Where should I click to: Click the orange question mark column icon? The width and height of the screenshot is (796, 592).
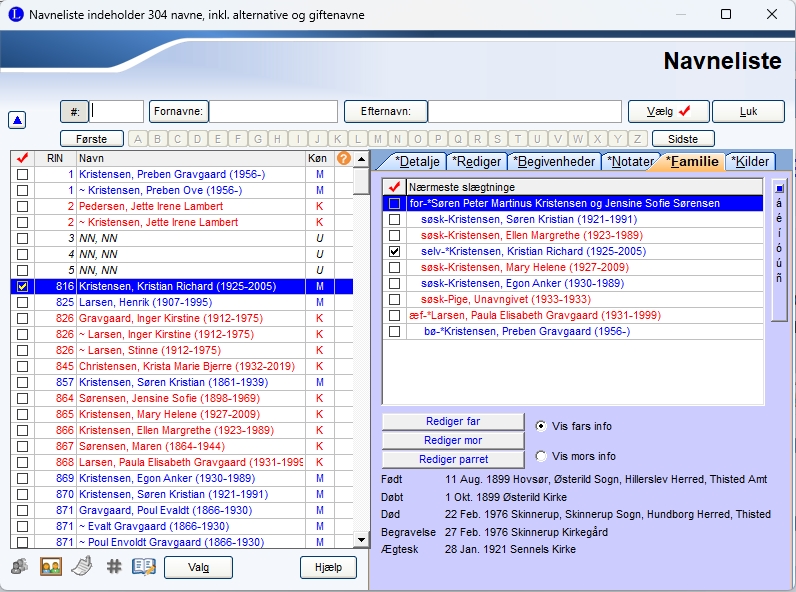343,158
